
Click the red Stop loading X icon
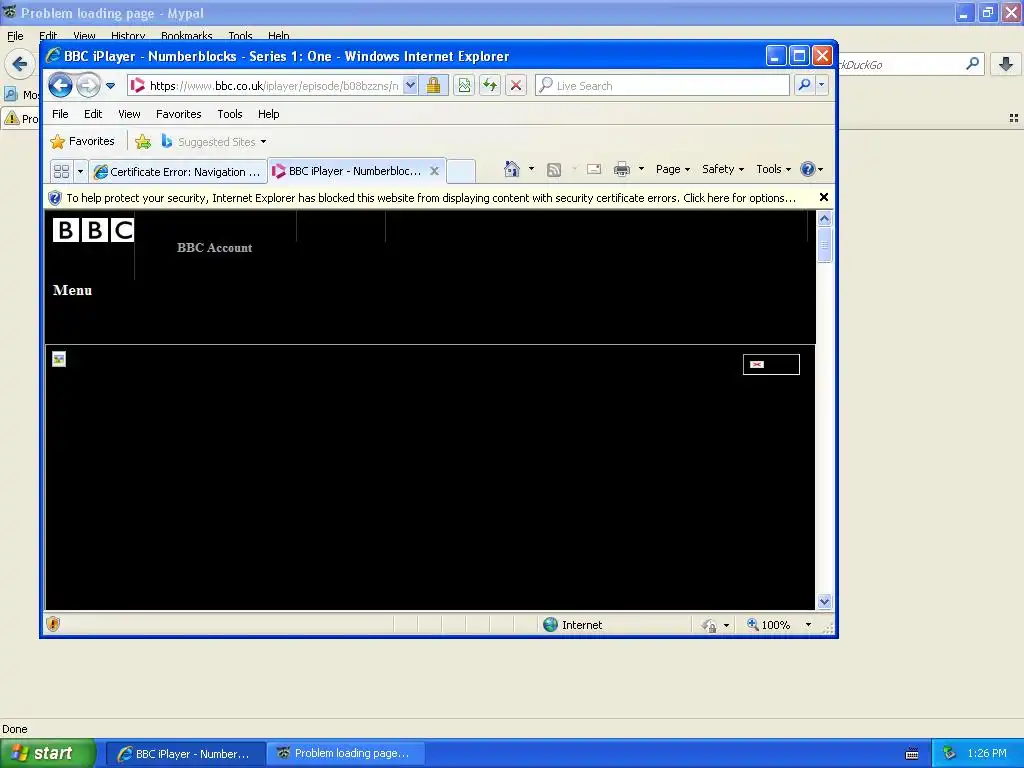click(x=516, y=85)
